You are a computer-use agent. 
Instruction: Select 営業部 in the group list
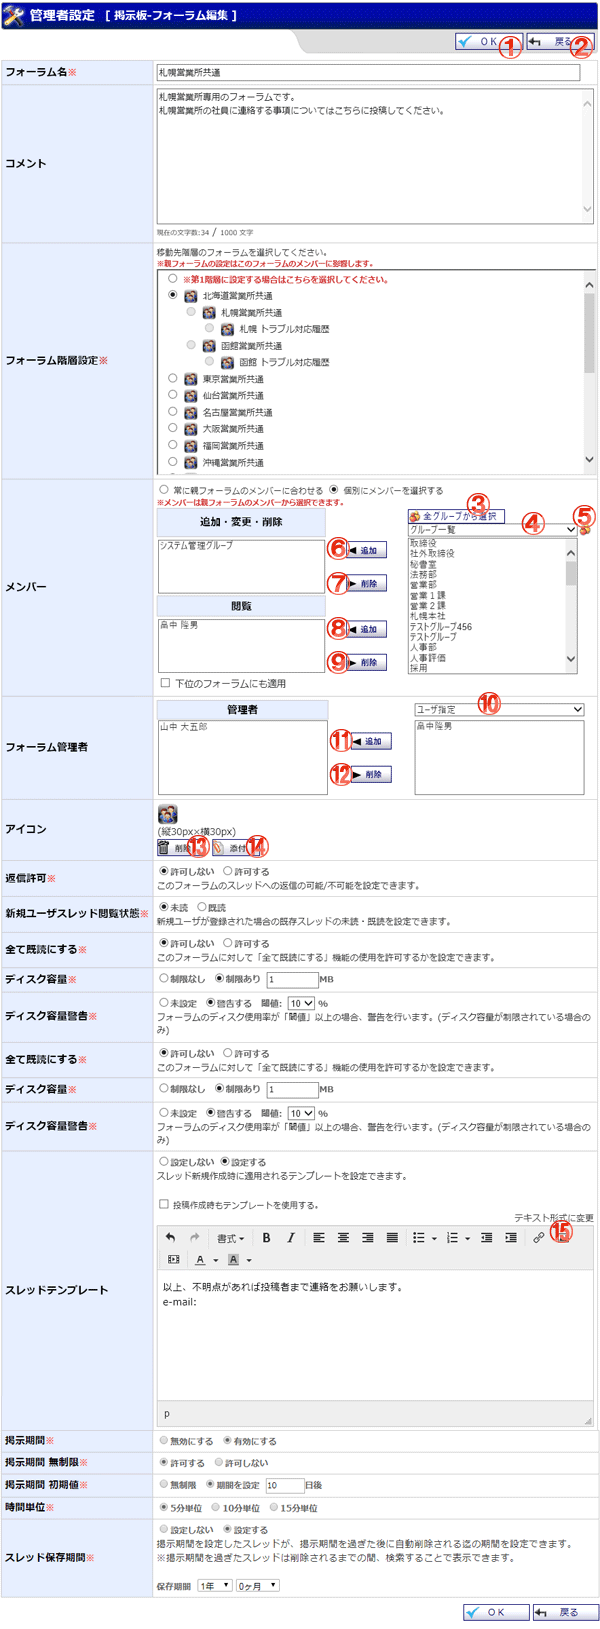(423, 585)
